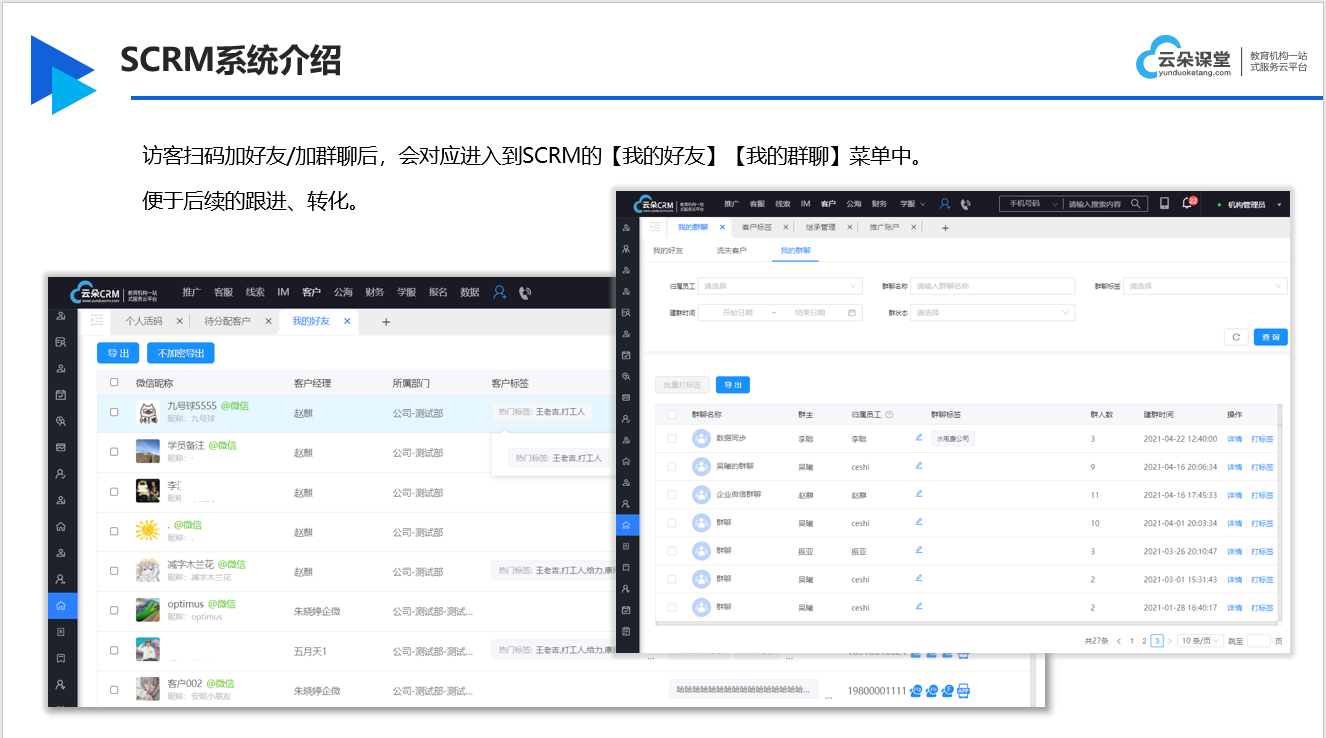Close the 个人活码 tab
1326x738 pixels.
click(179, 321)
